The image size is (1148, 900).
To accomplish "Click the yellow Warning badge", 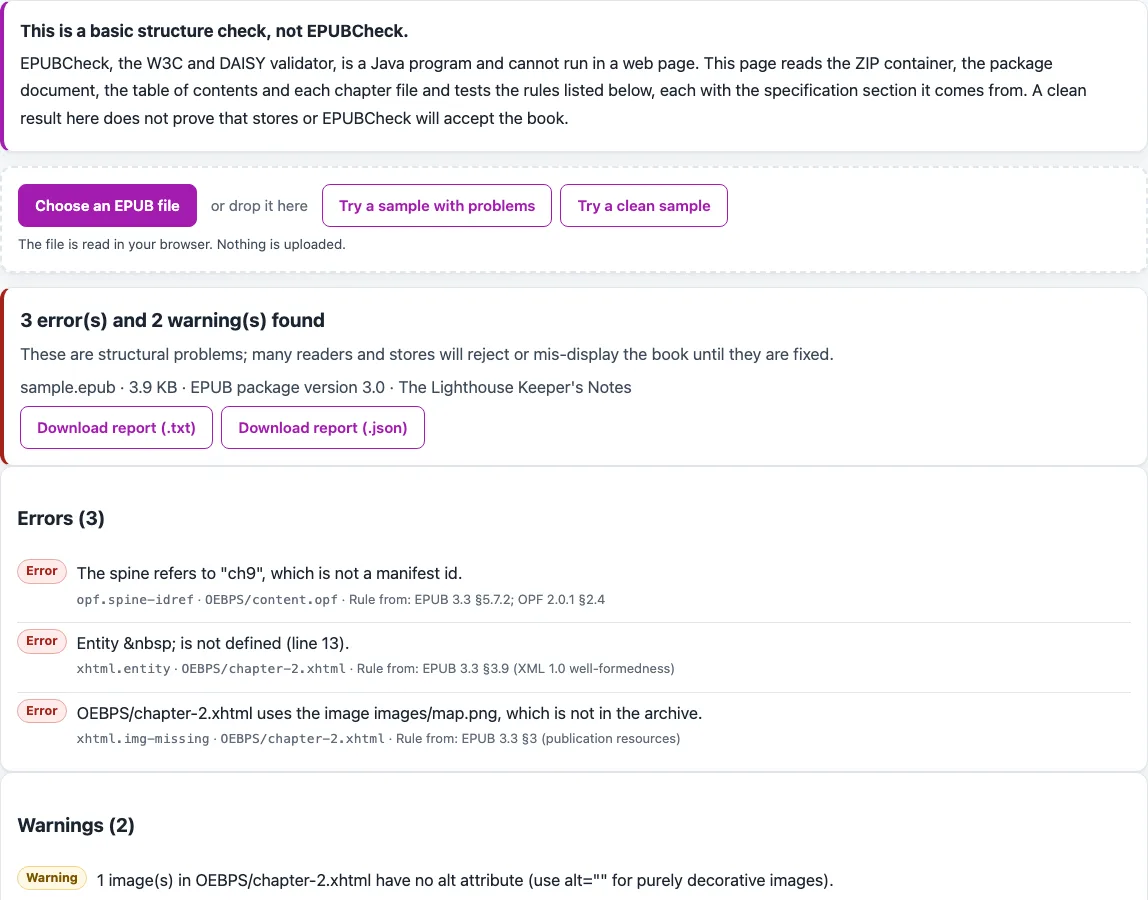I will click(52, 878).
